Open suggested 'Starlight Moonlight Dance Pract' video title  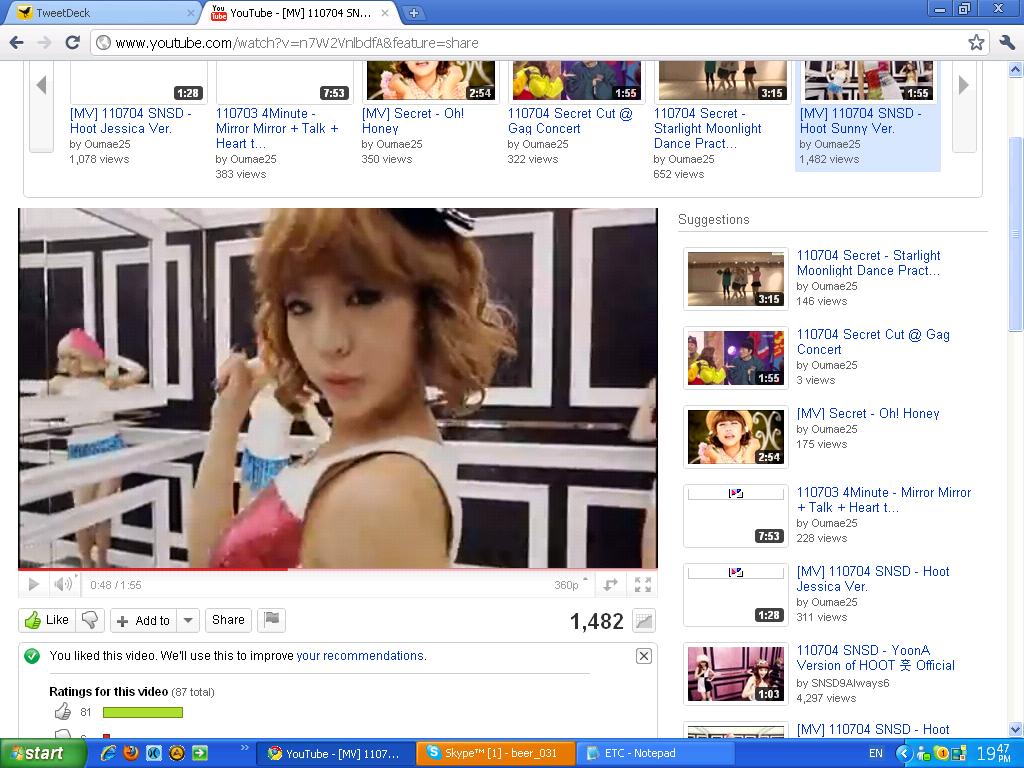[869, 263]
